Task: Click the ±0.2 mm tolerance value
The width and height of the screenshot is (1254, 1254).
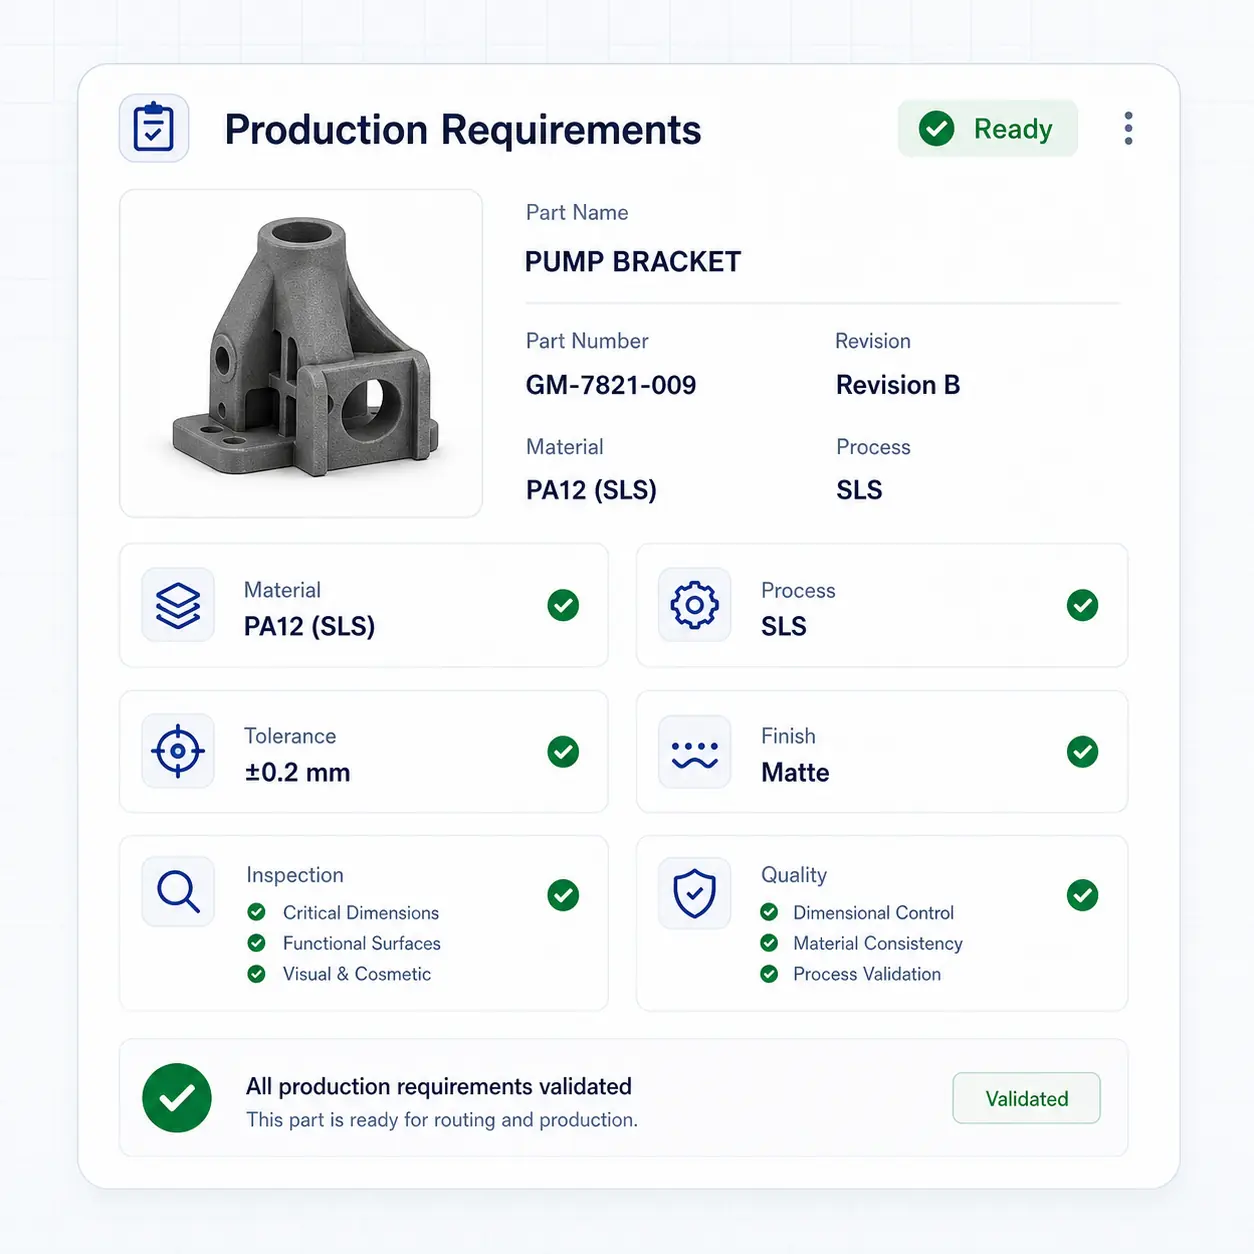Action: [298, 772]
